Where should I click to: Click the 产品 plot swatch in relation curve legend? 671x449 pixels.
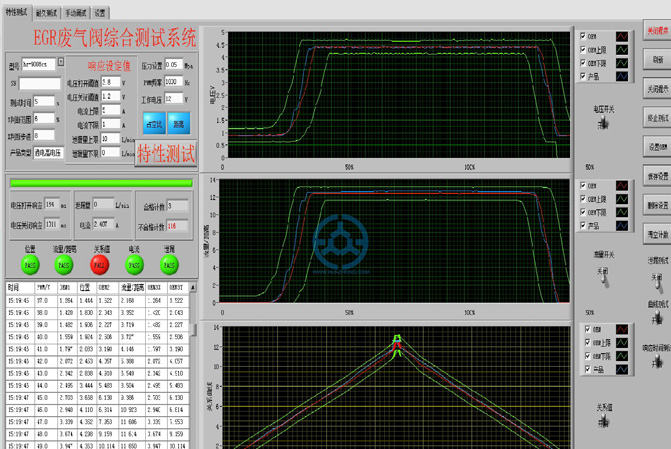pyautogui.click(x=622, y=369)
